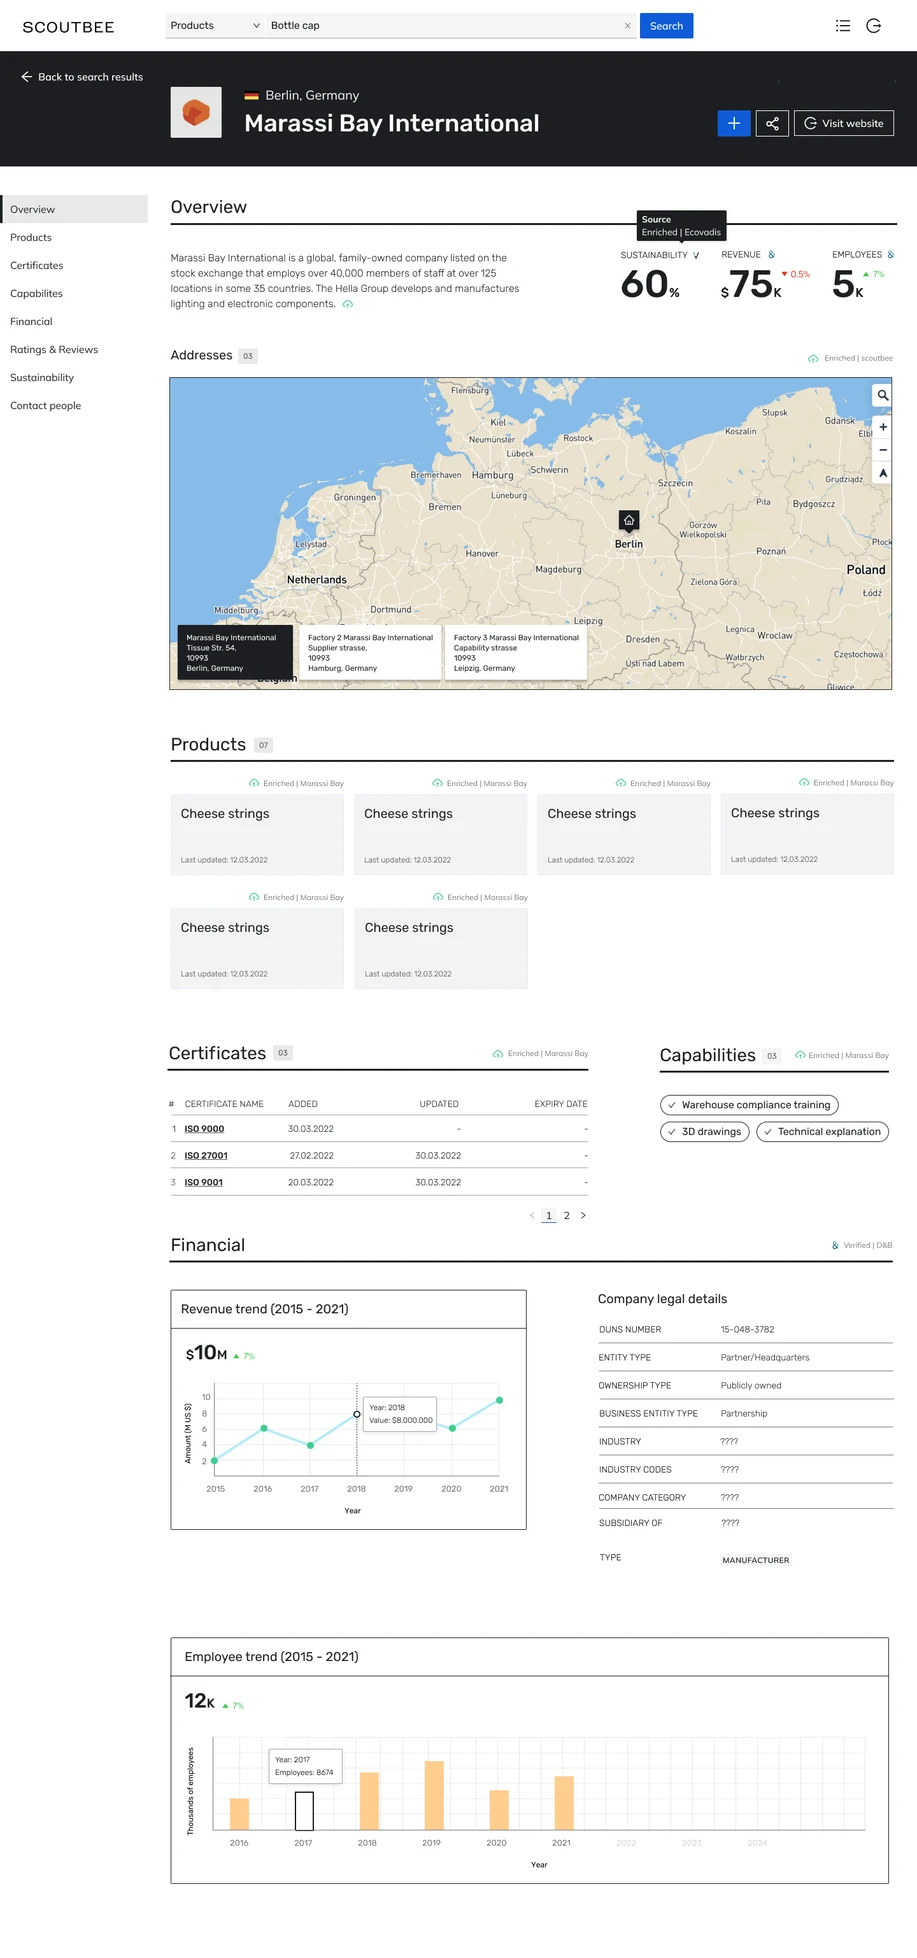The width and height of the screenshot is (917, 1958).
Task: Click the Capabilities enriched cloud icon
Action: pos(800,1055)
